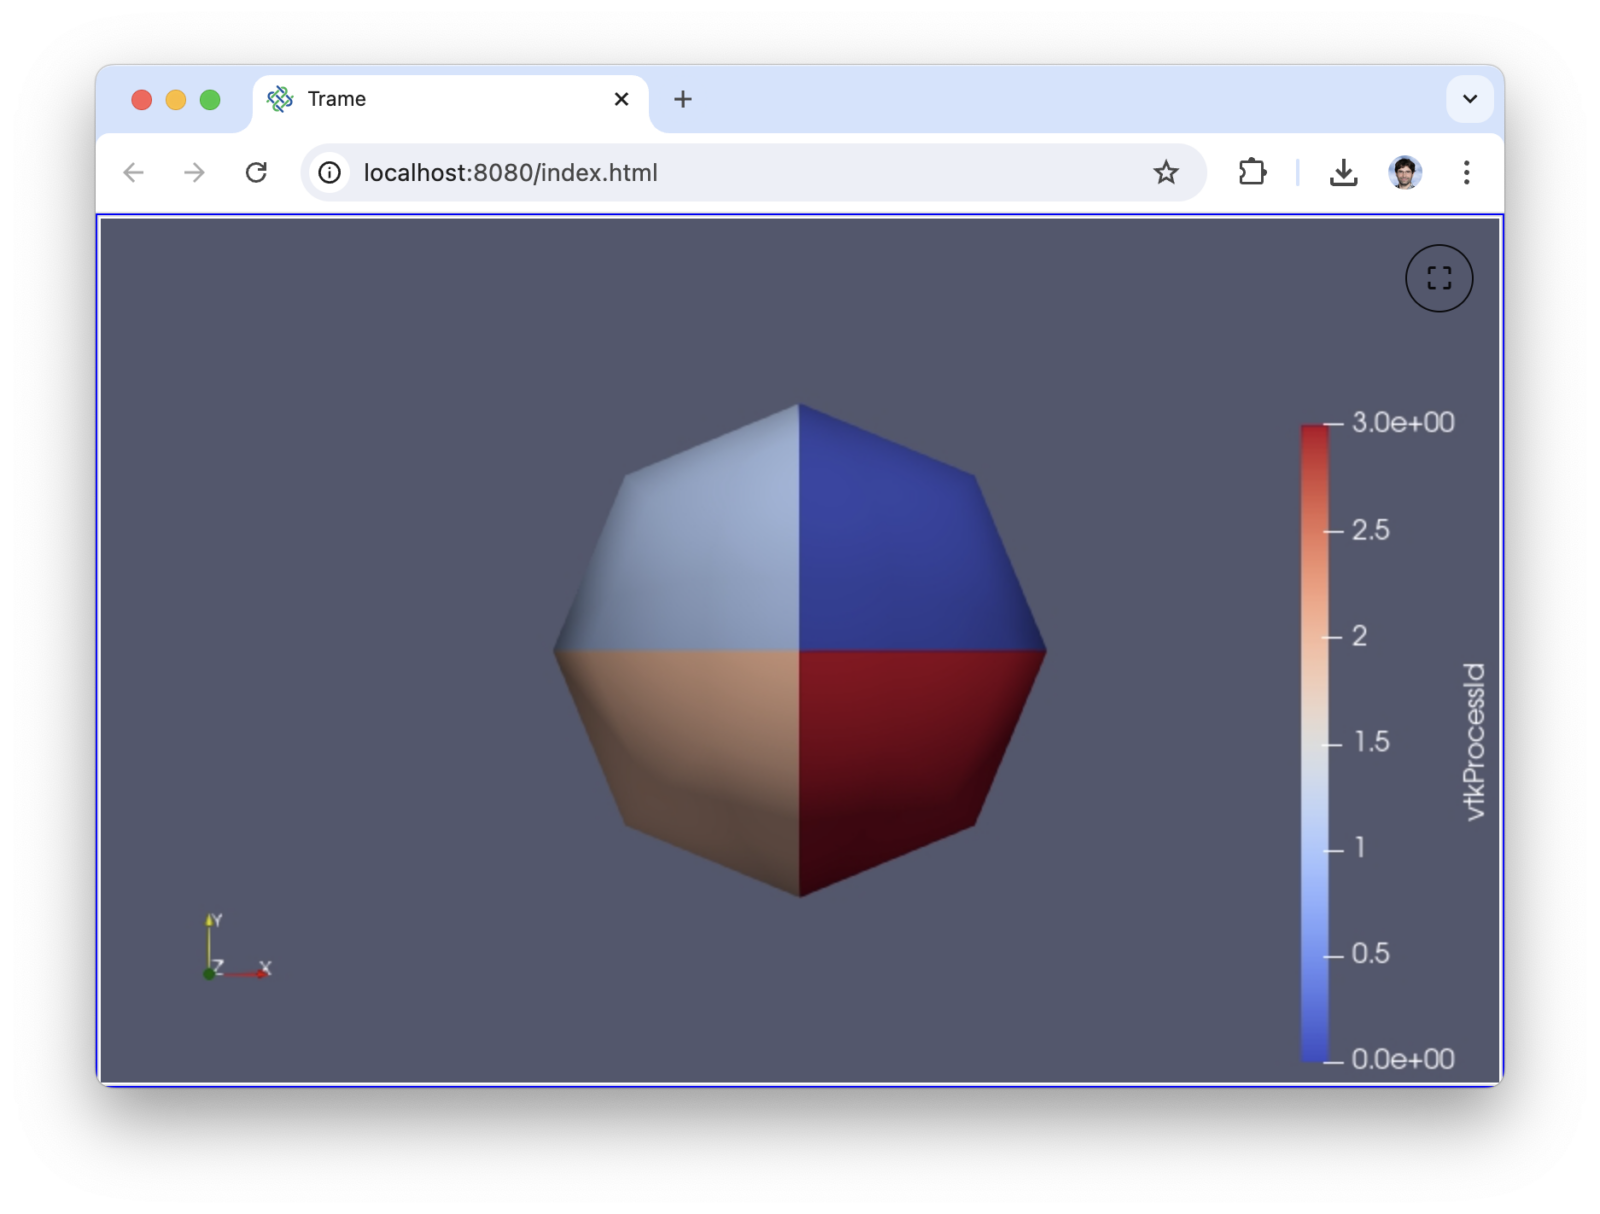The image size is (1600, 1214).
Task: Click the vtkProcessId color bar legend
Action: 1315,740
